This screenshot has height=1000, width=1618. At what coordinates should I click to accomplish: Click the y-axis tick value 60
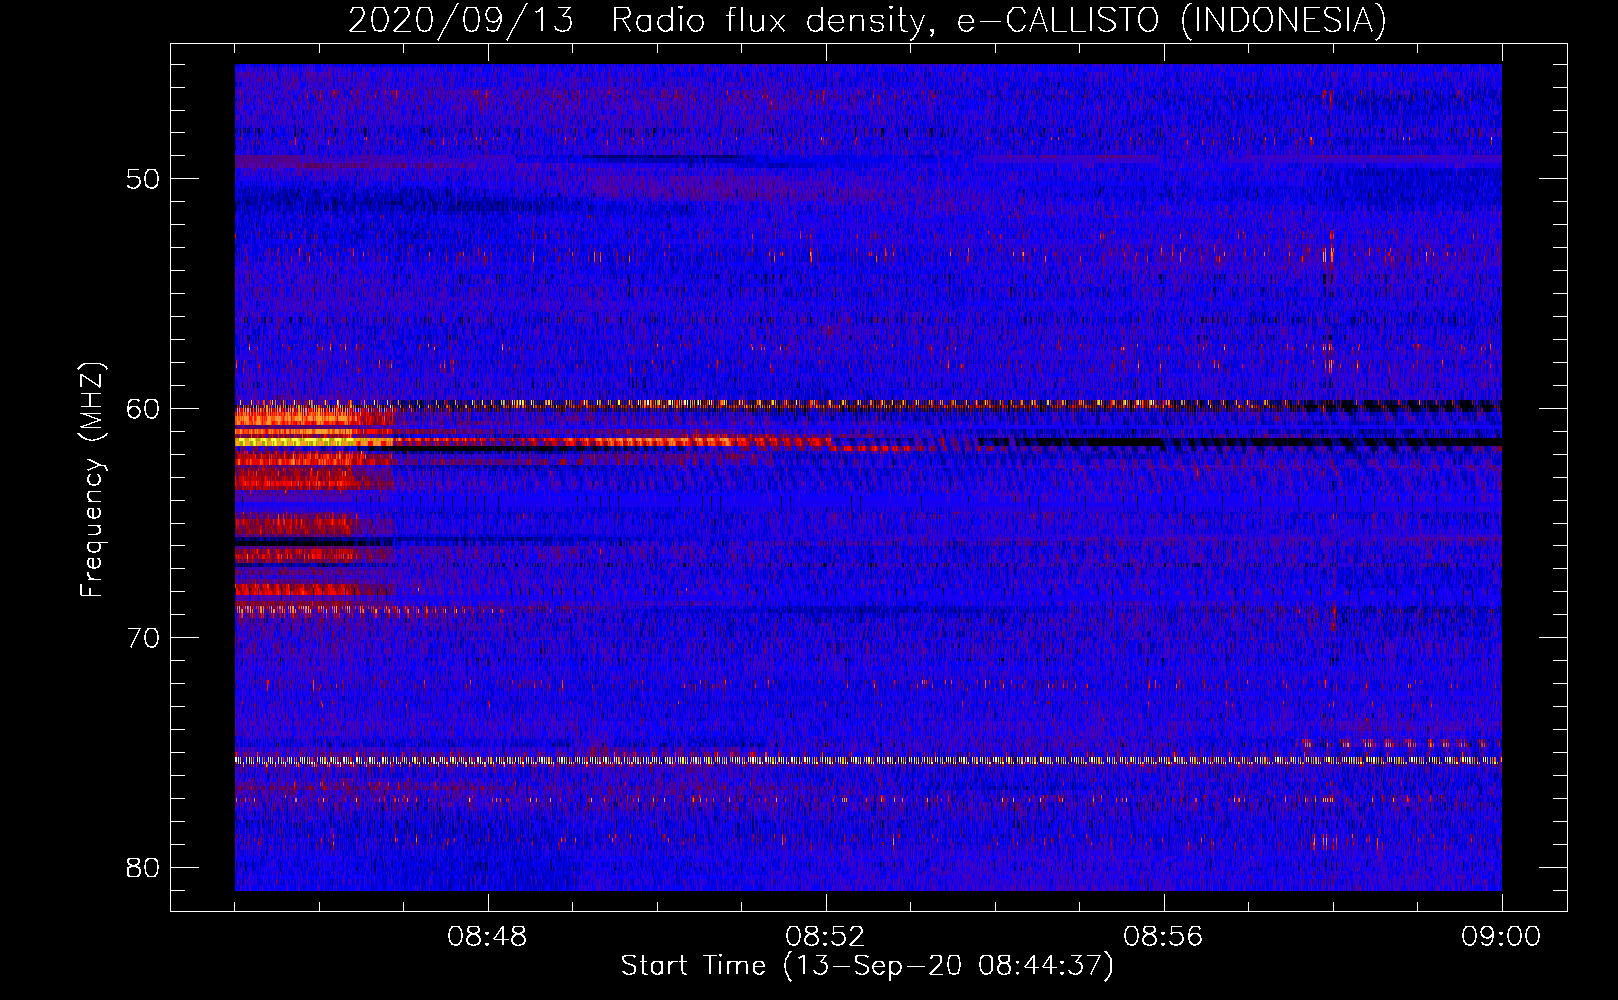coord(143,408)
